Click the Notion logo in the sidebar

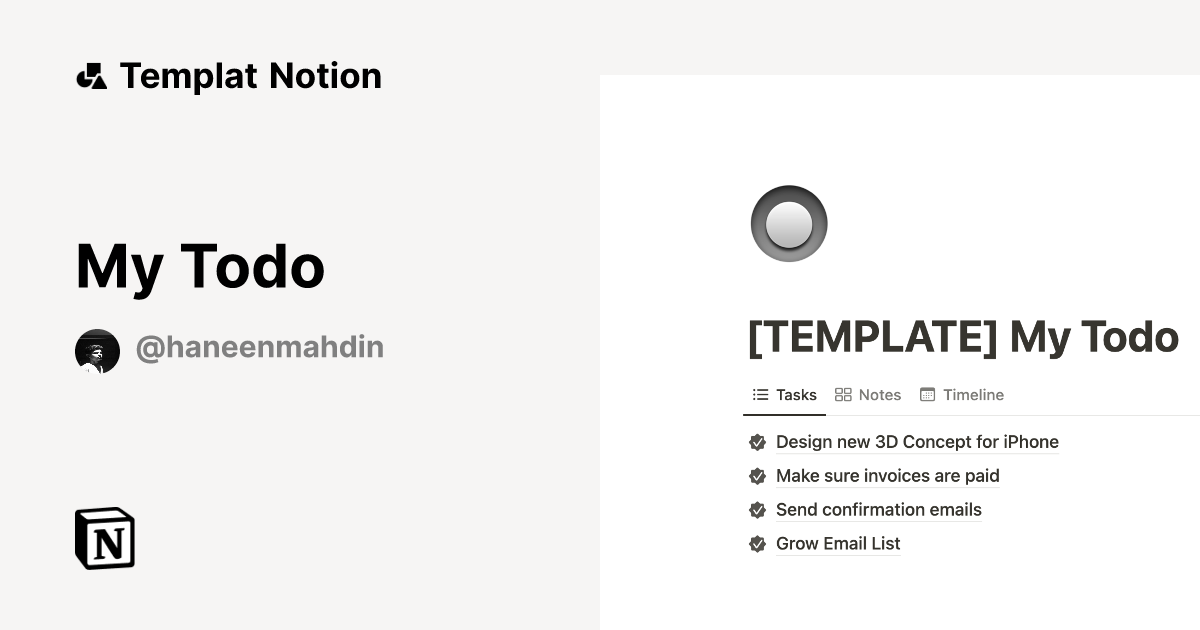coord(104,538)
